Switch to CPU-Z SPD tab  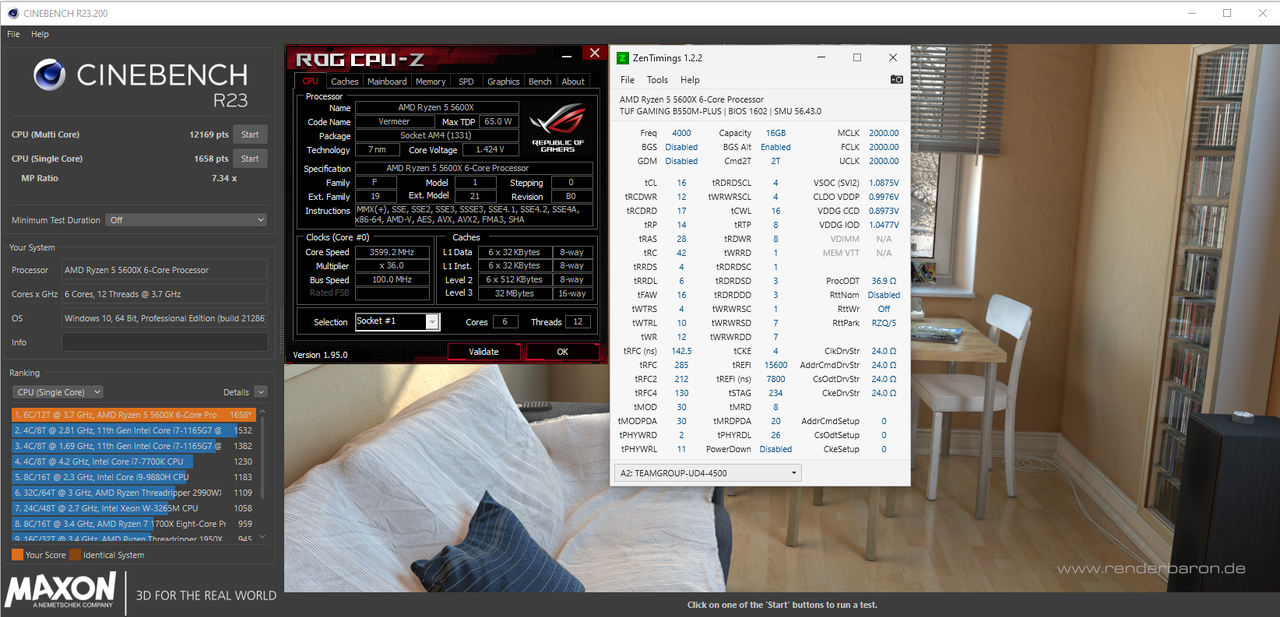(x=466, y=82)
